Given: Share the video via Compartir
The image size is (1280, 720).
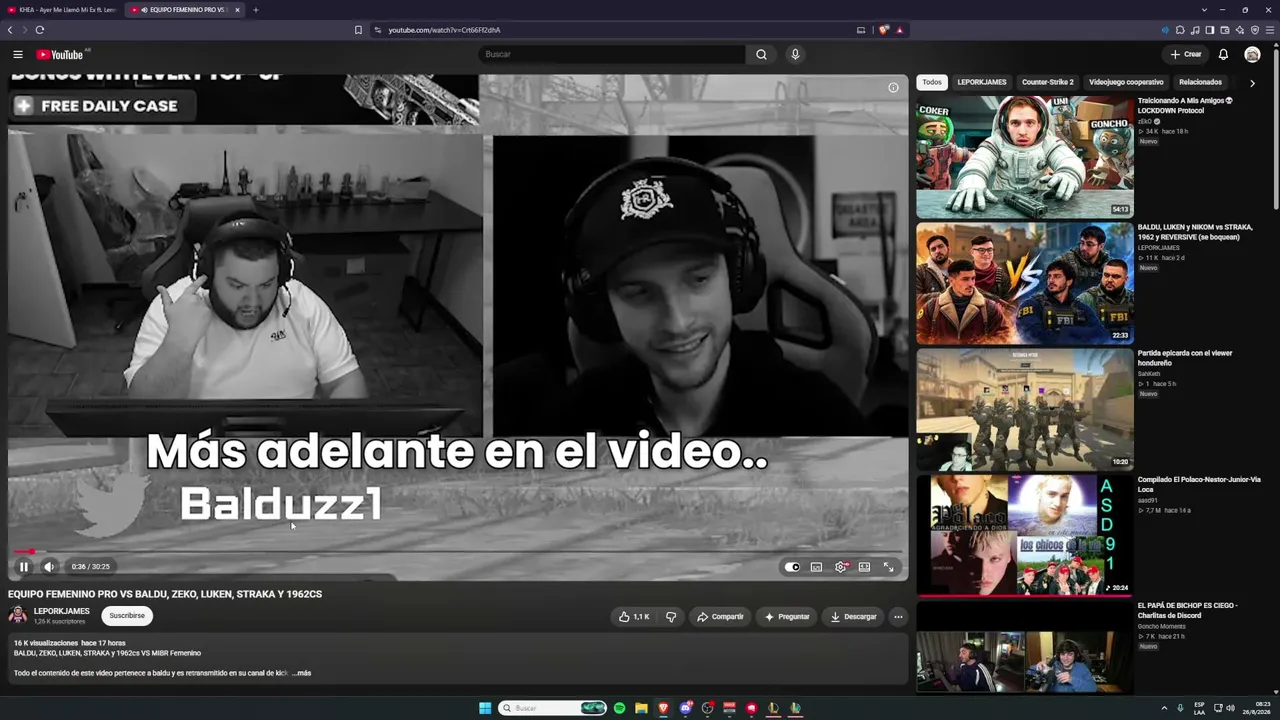Looking at the screenshot, I should [720, 617].
